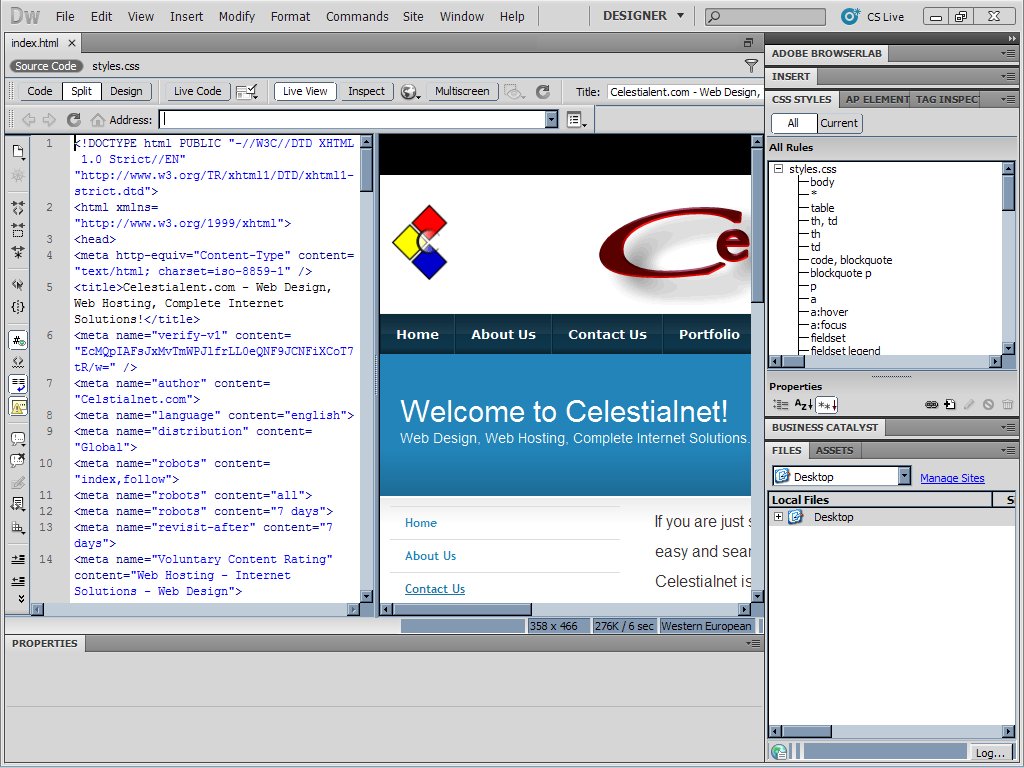Show more coding toolbar tools chevron
This screenshot has height=768, width=1024.
pos(21,598)
